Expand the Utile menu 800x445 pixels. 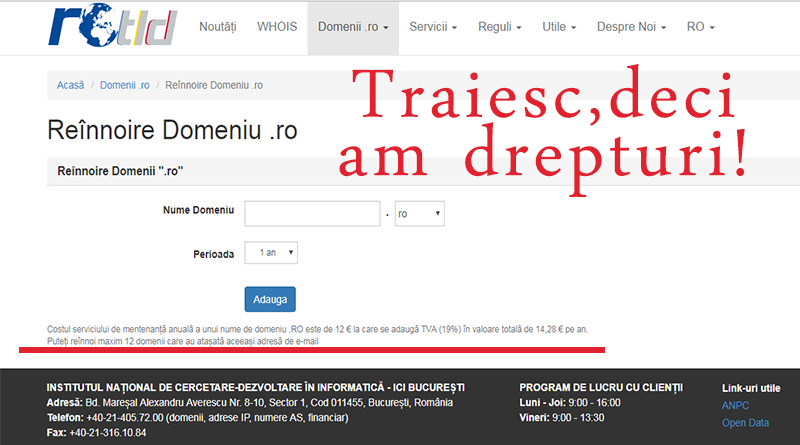click(559, 27)
